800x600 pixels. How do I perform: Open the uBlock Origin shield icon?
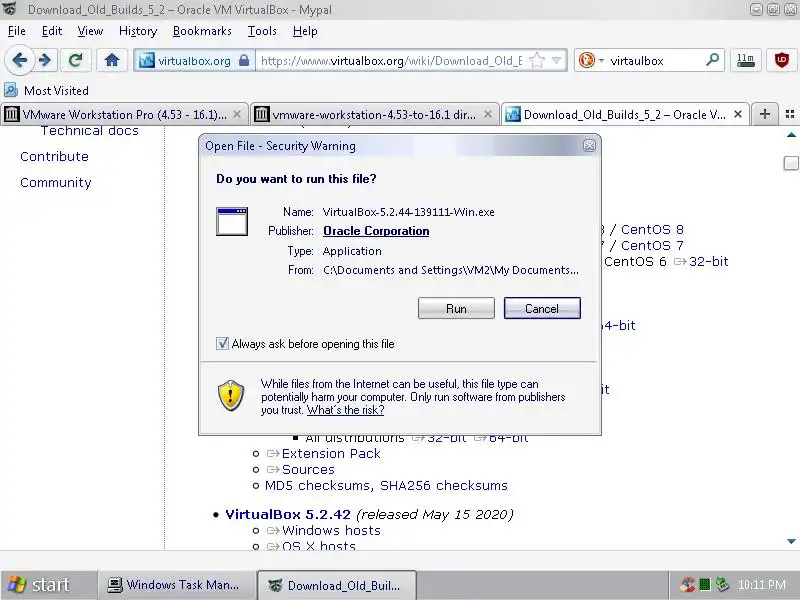(x=781, y=61)
